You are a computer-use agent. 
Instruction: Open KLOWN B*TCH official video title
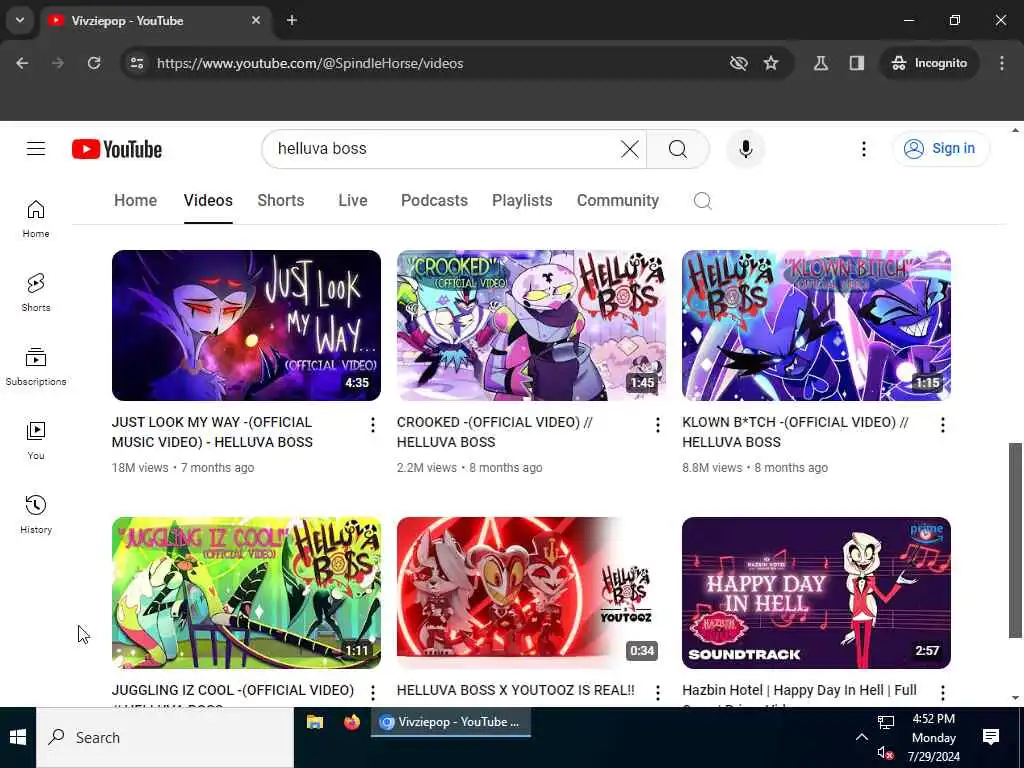795,432
